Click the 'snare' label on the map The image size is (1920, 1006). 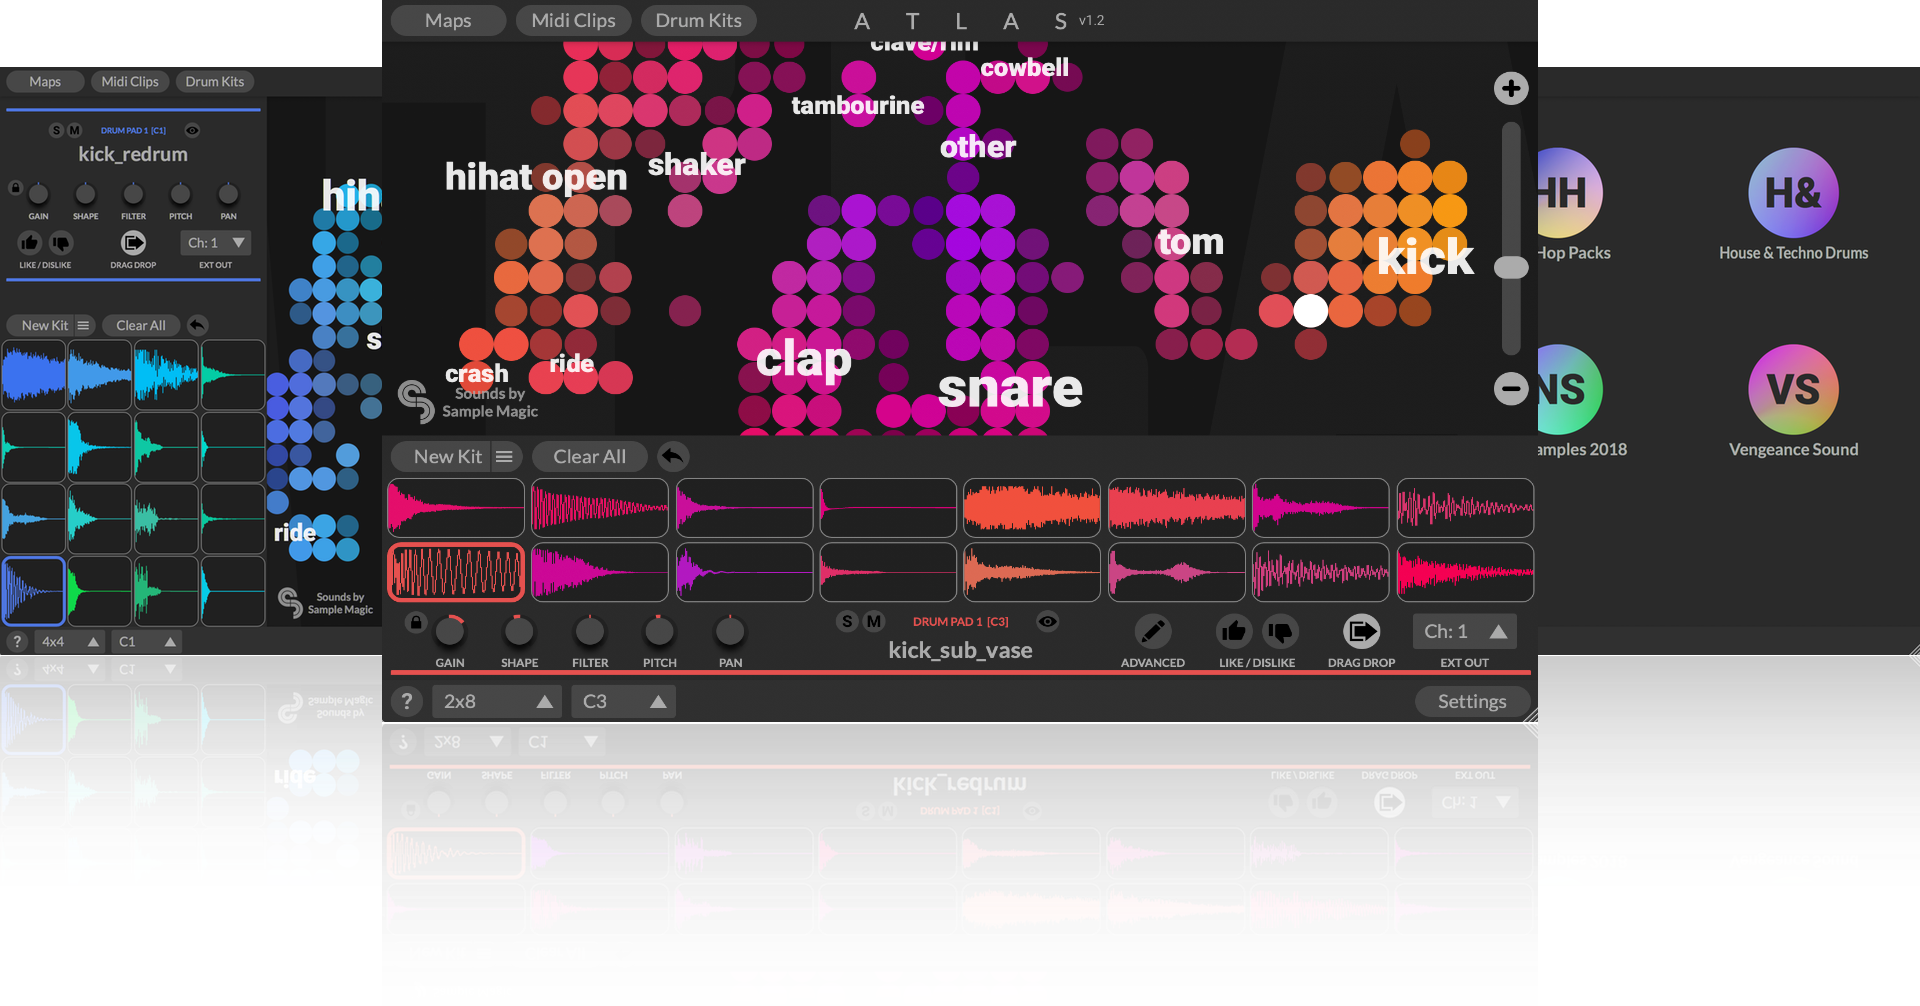tap(1010, 389)
